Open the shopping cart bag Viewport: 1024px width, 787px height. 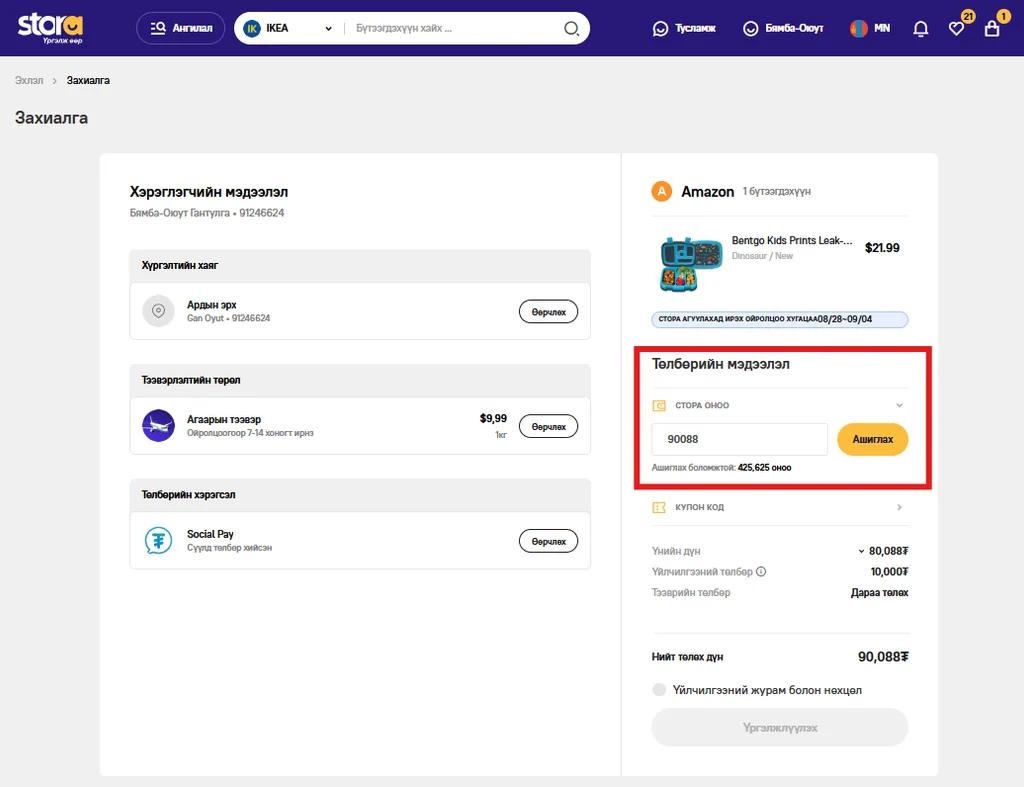pos(992,28)
